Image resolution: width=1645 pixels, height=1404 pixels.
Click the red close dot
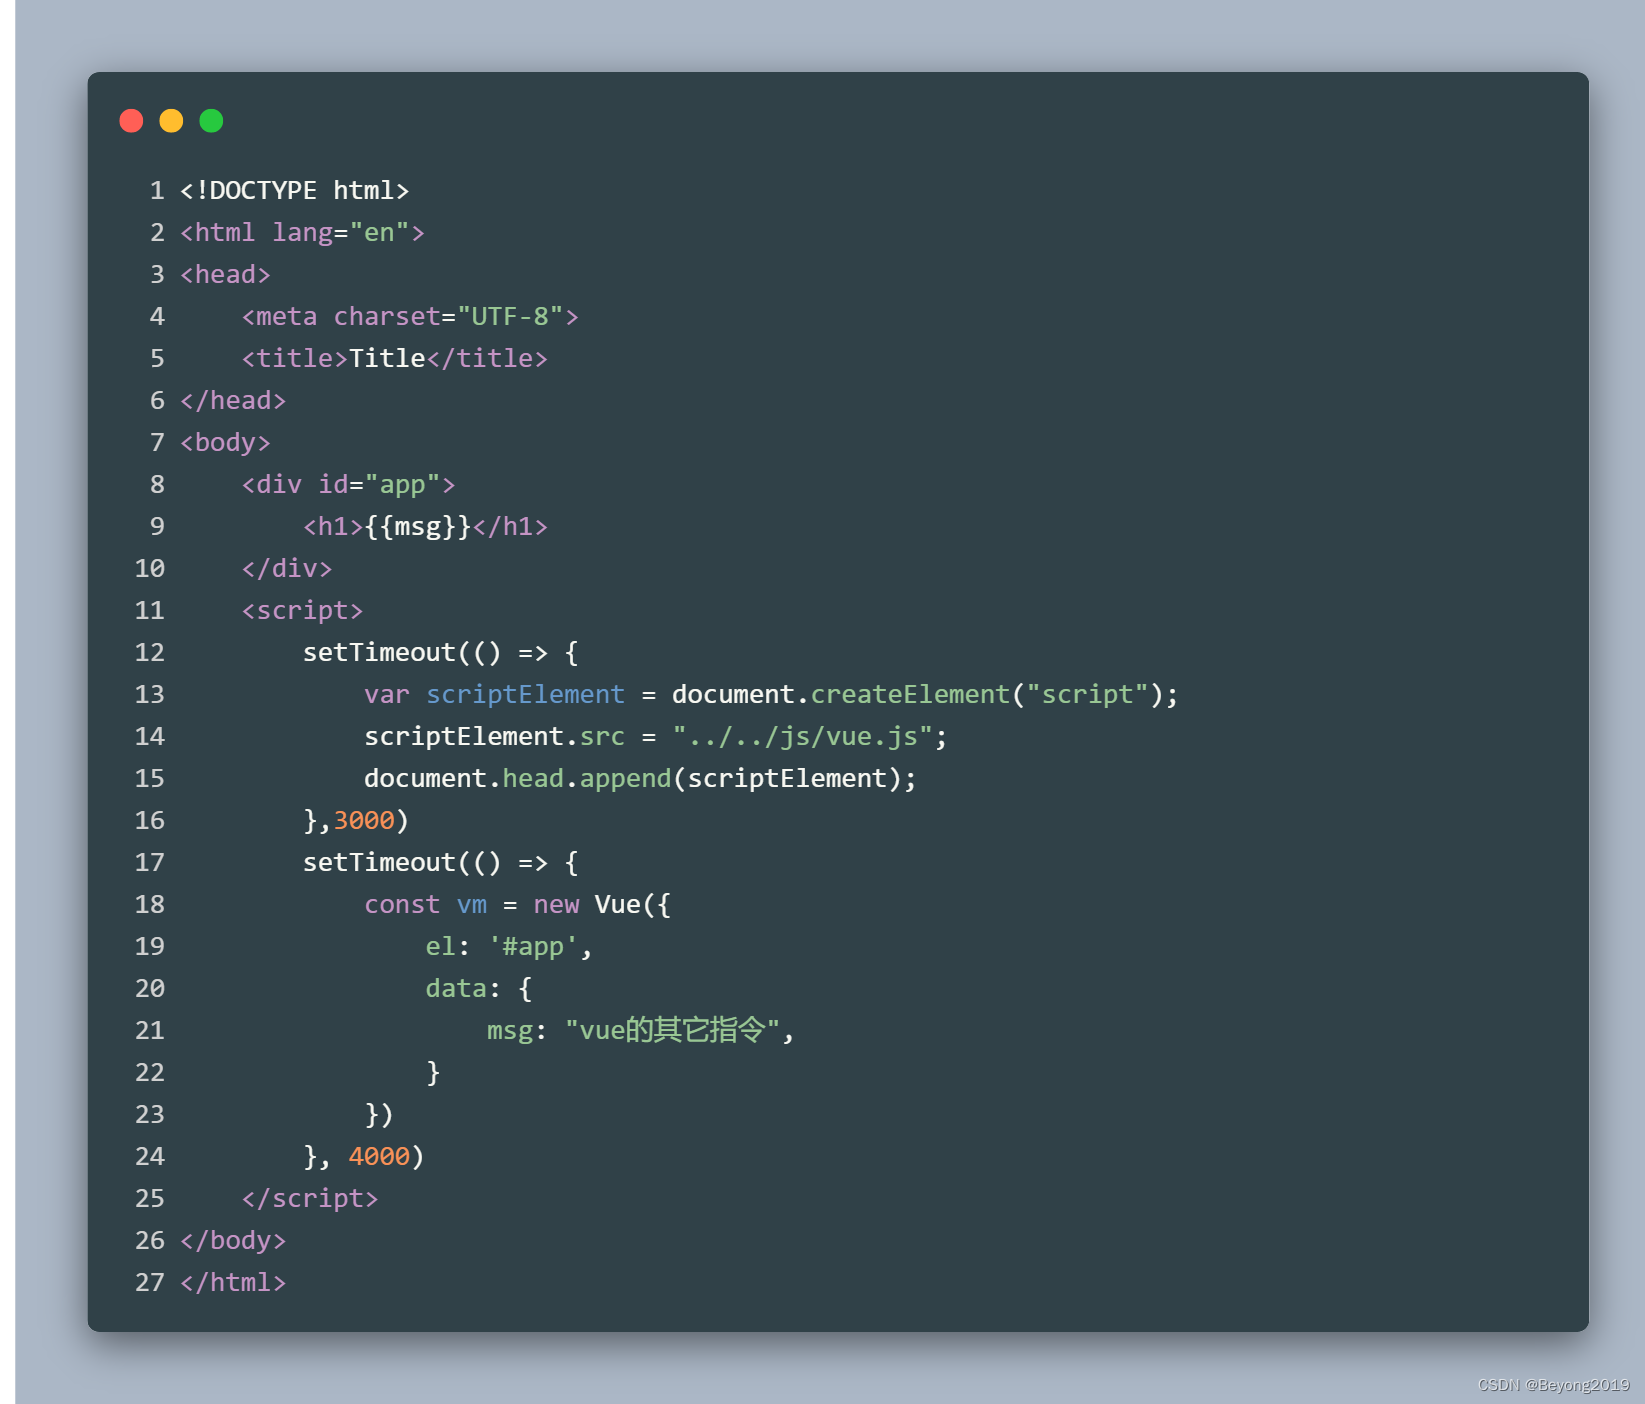pyautogui.click(x=131, y=121)
